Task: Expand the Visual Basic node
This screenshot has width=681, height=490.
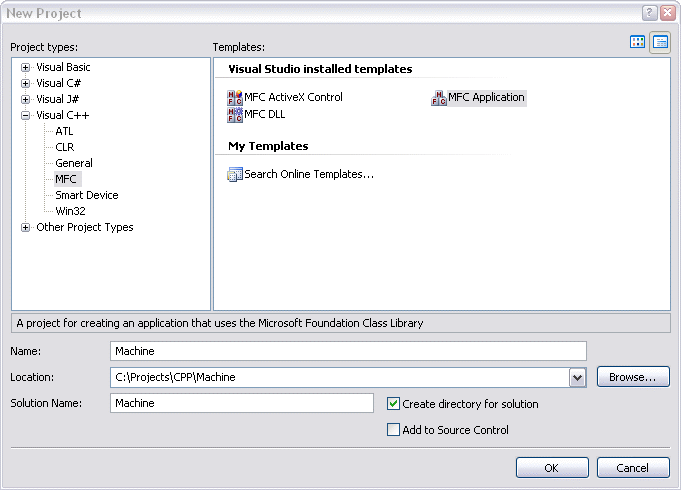Action: coord(25,67)
